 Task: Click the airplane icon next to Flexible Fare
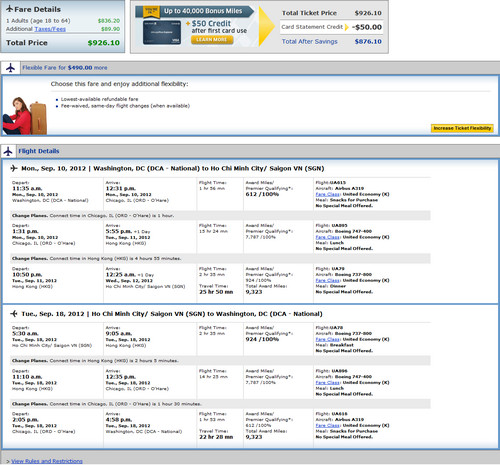point(11,68)
